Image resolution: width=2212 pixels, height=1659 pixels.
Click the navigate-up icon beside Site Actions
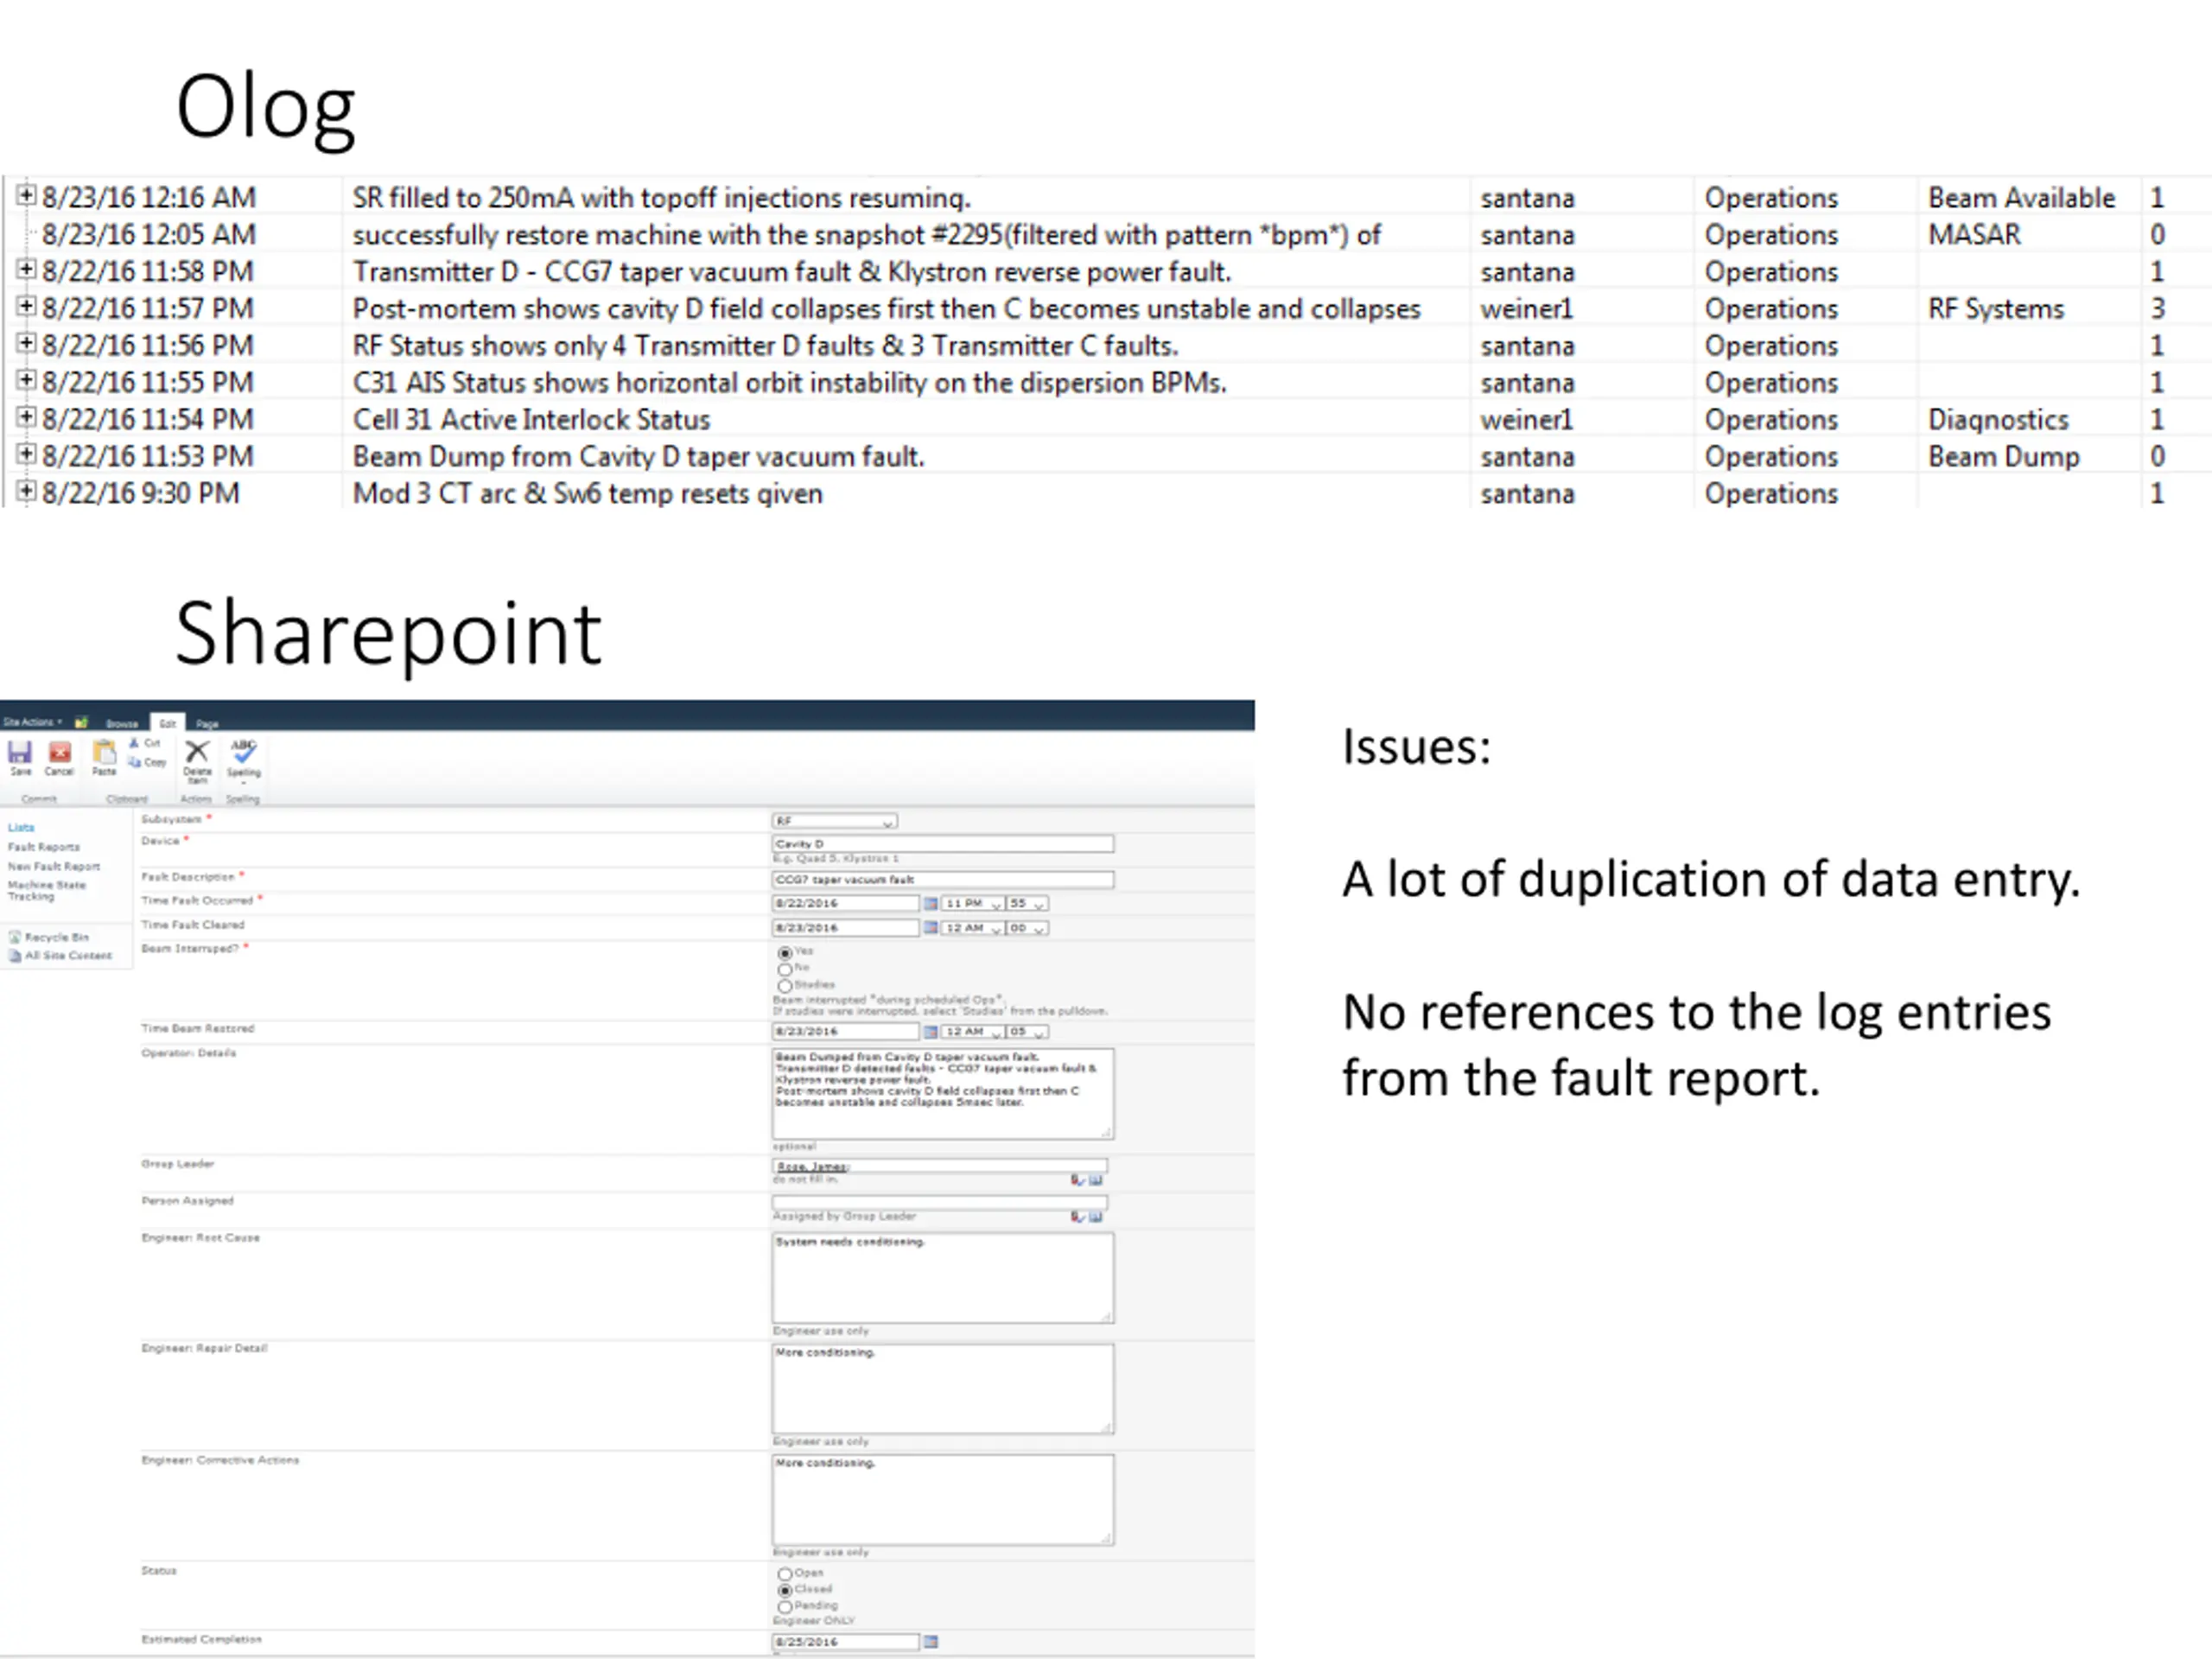[x=81, y=722]
